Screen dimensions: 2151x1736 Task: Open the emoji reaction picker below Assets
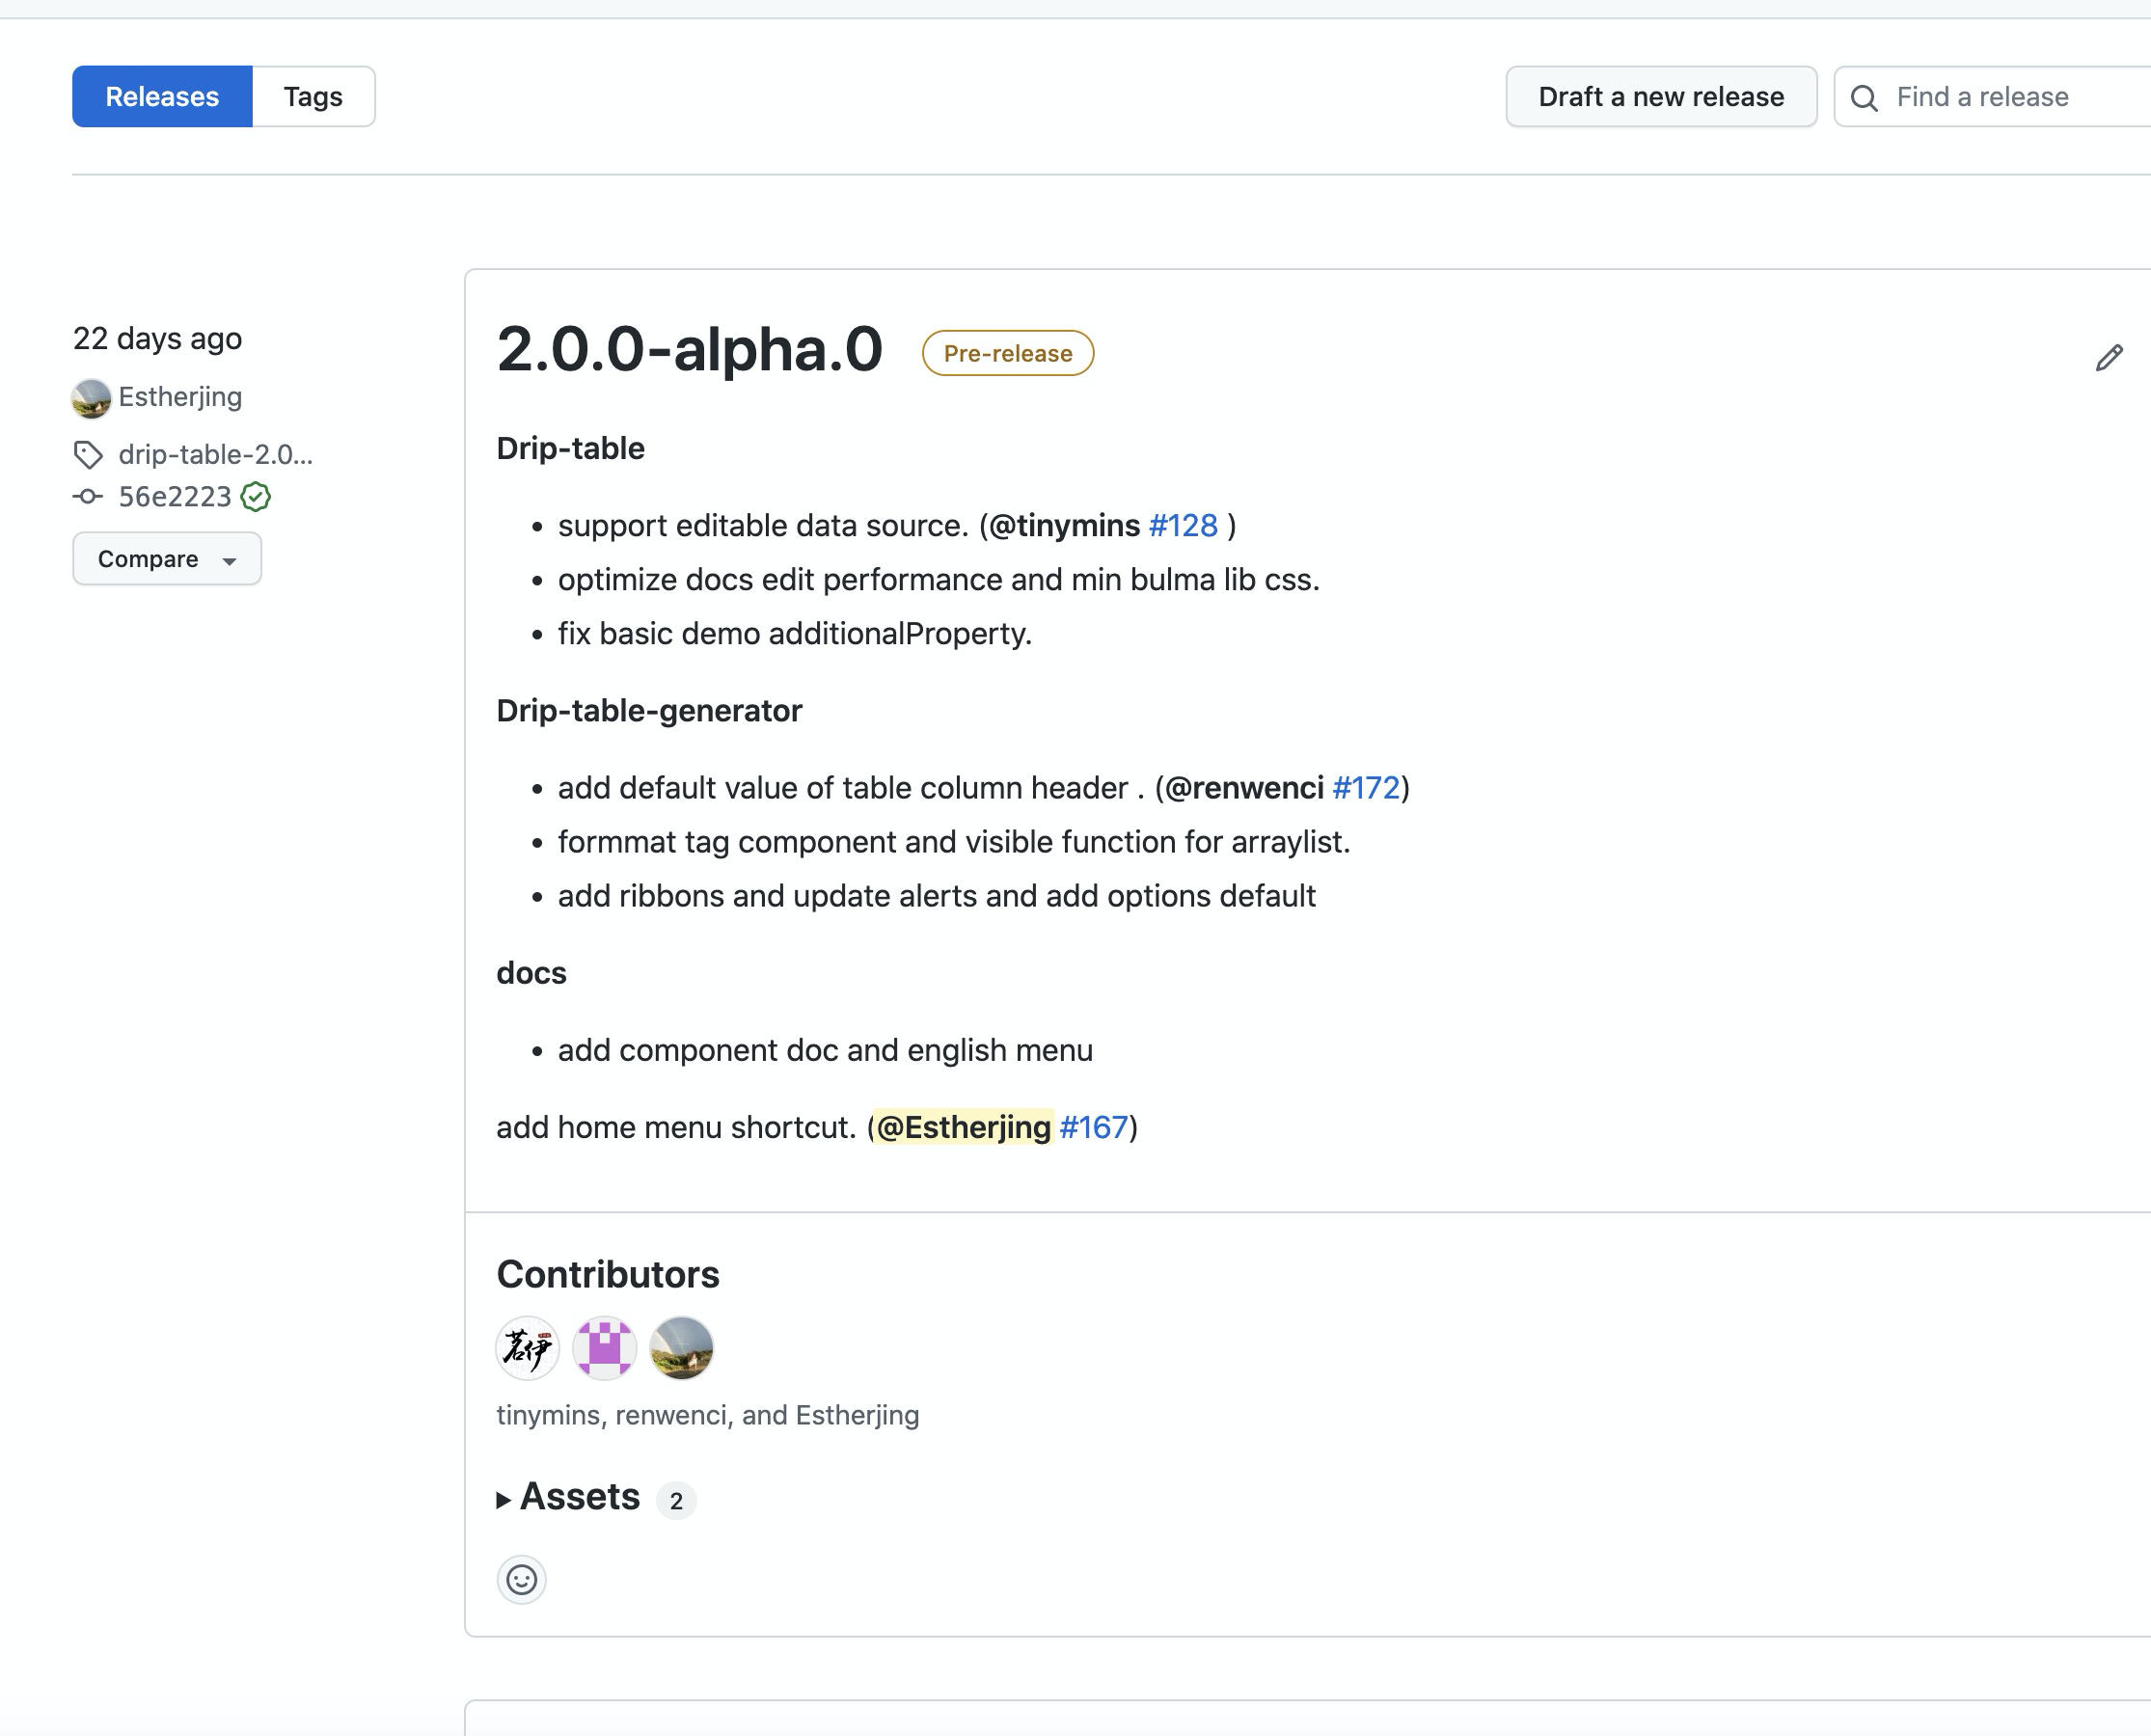(x=521, y=1580)
